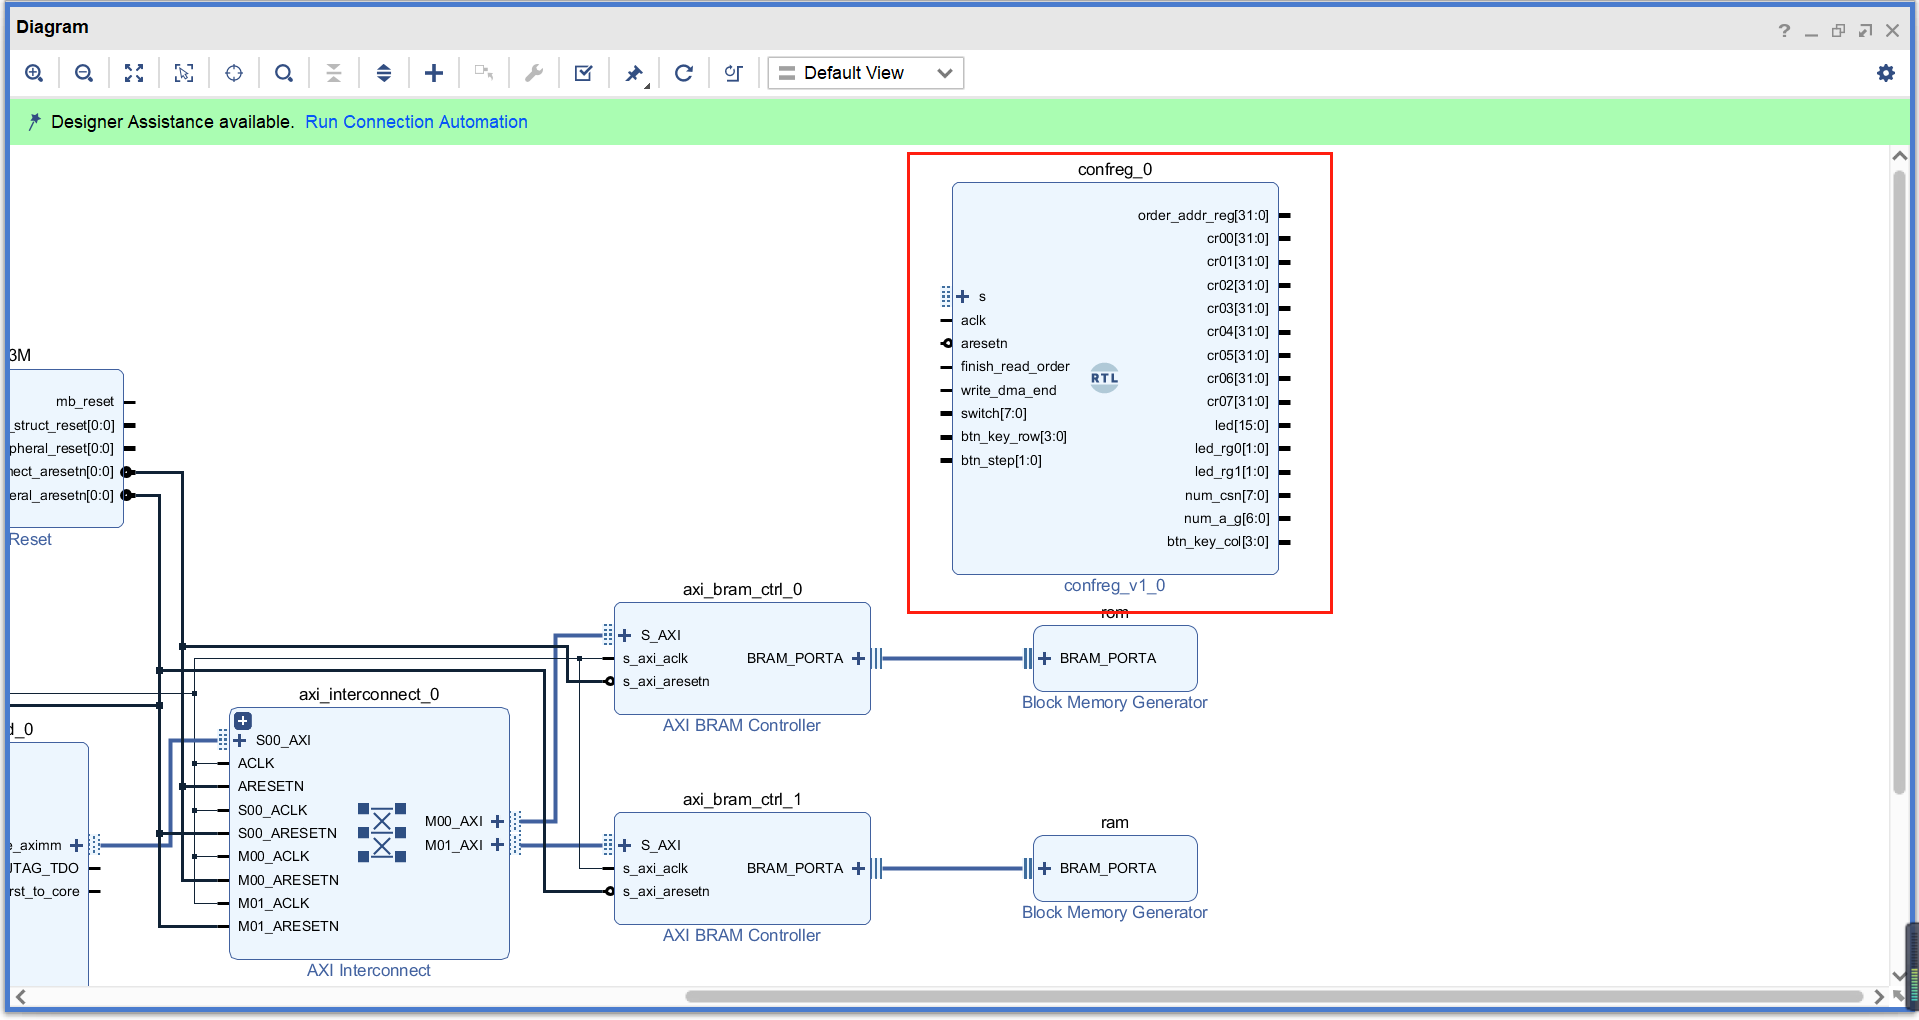This screenshot has width=1919, height=1020.
Task: Click Block Memory Generator under ram
Action: pyautogui.click(x=1114, y=912)
